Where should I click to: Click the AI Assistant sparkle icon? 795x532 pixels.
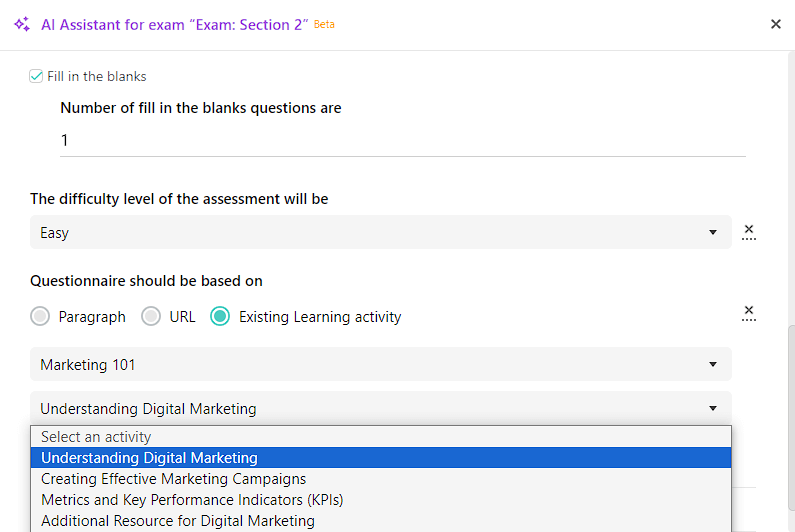pos(22,24)
